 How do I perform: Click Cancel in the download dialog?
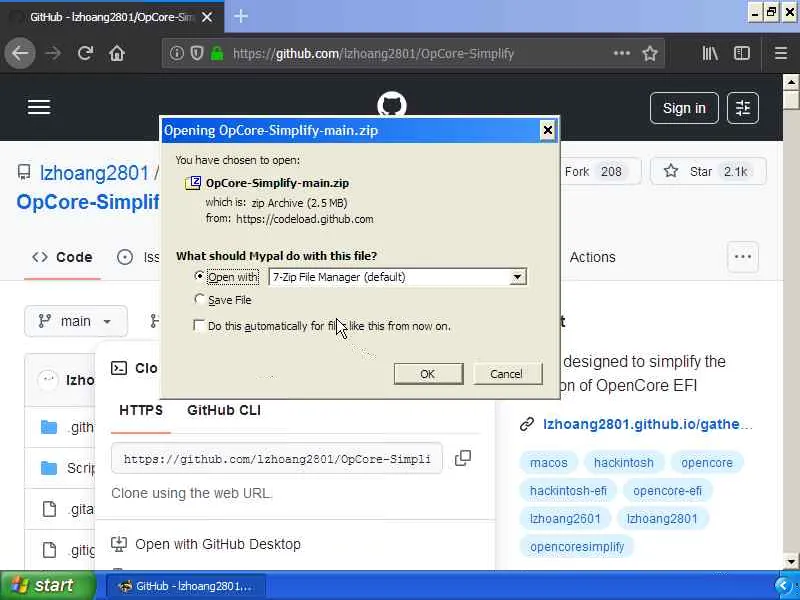(x=507, y=374)
